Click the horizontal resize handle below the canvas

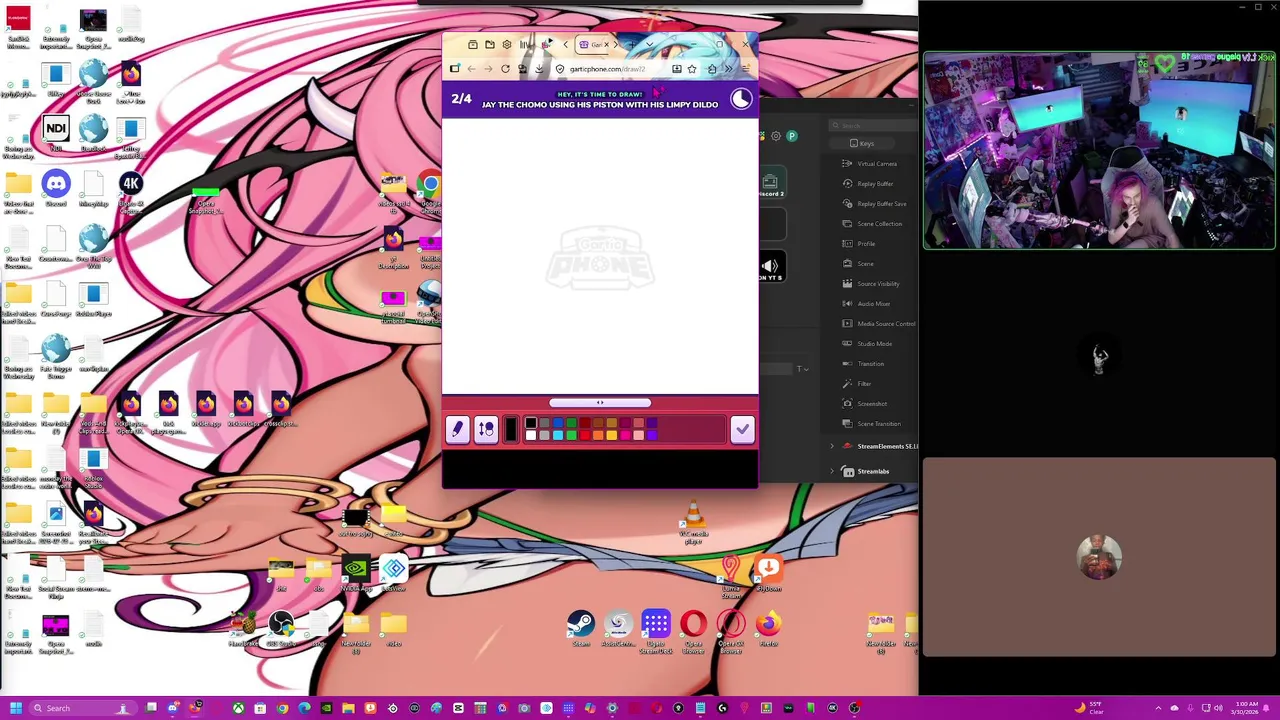(600, 403)
